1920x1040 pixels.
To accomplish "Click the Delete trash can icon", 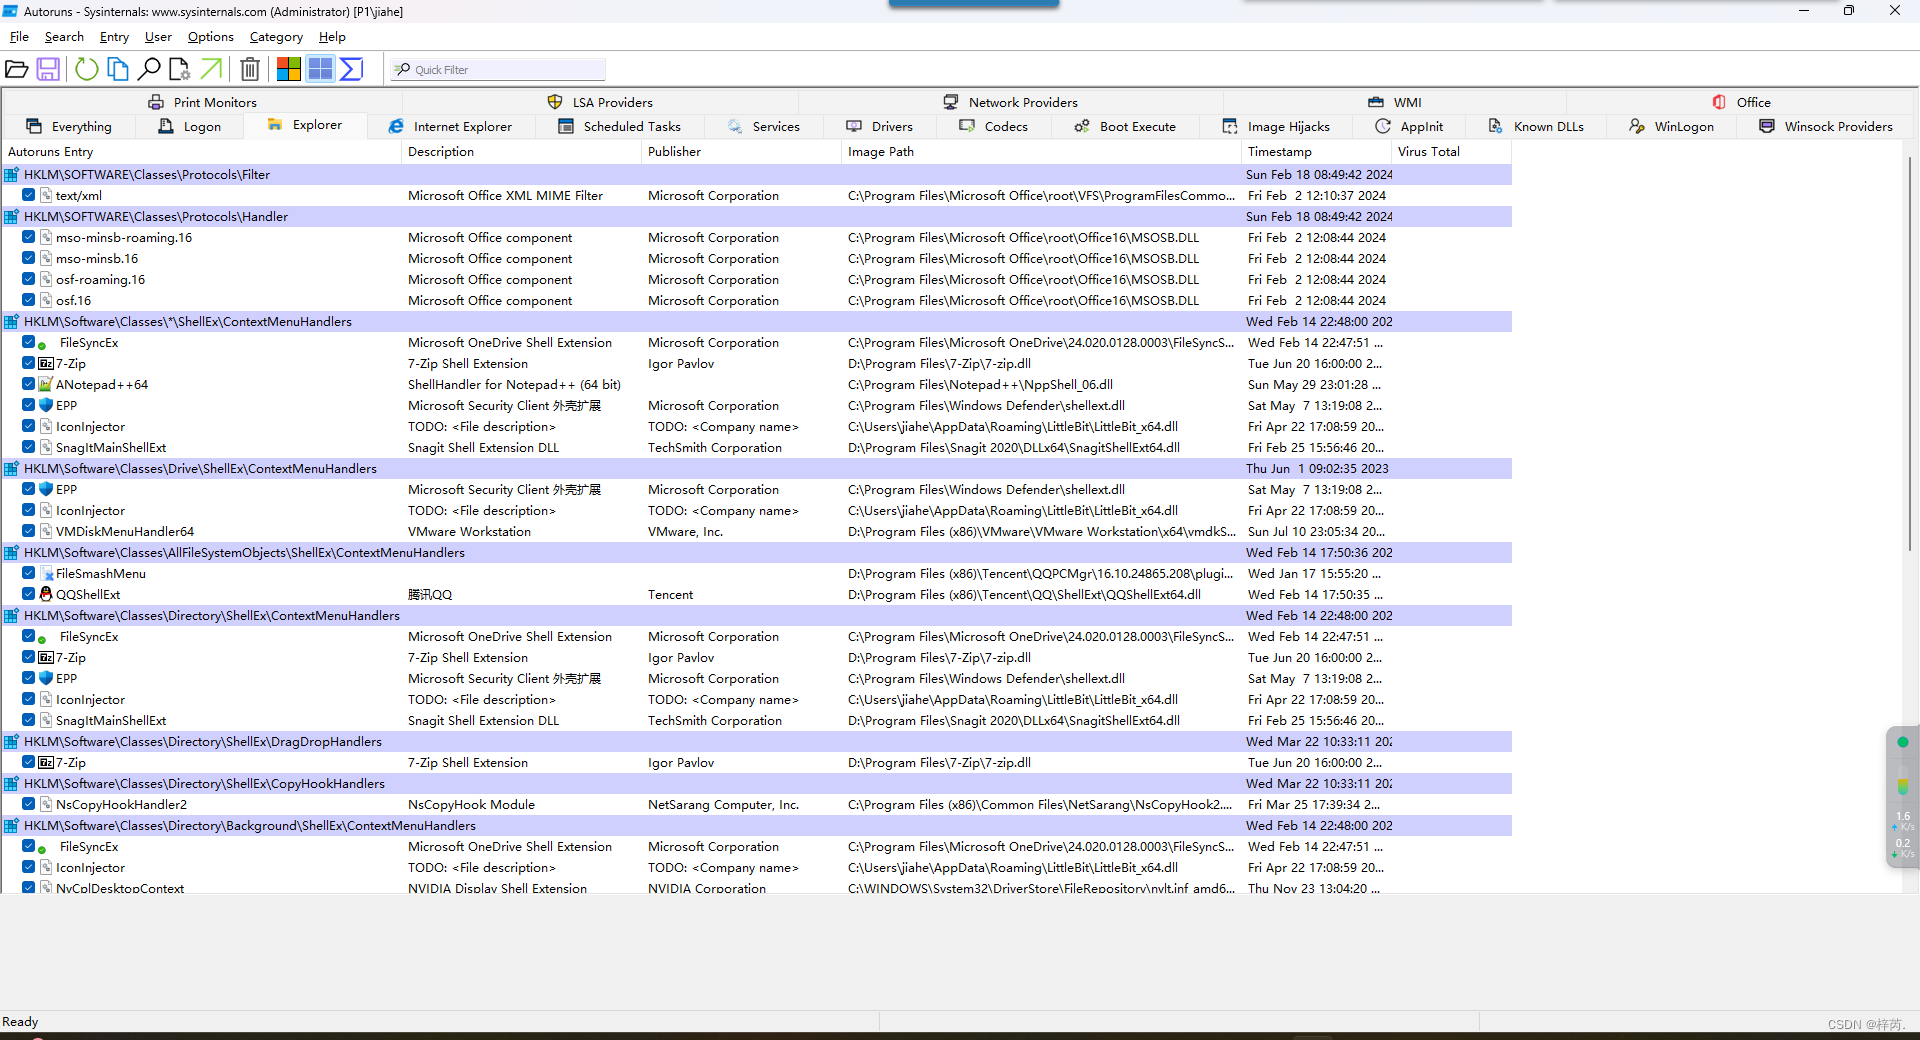I will click(x=250, y=69).
